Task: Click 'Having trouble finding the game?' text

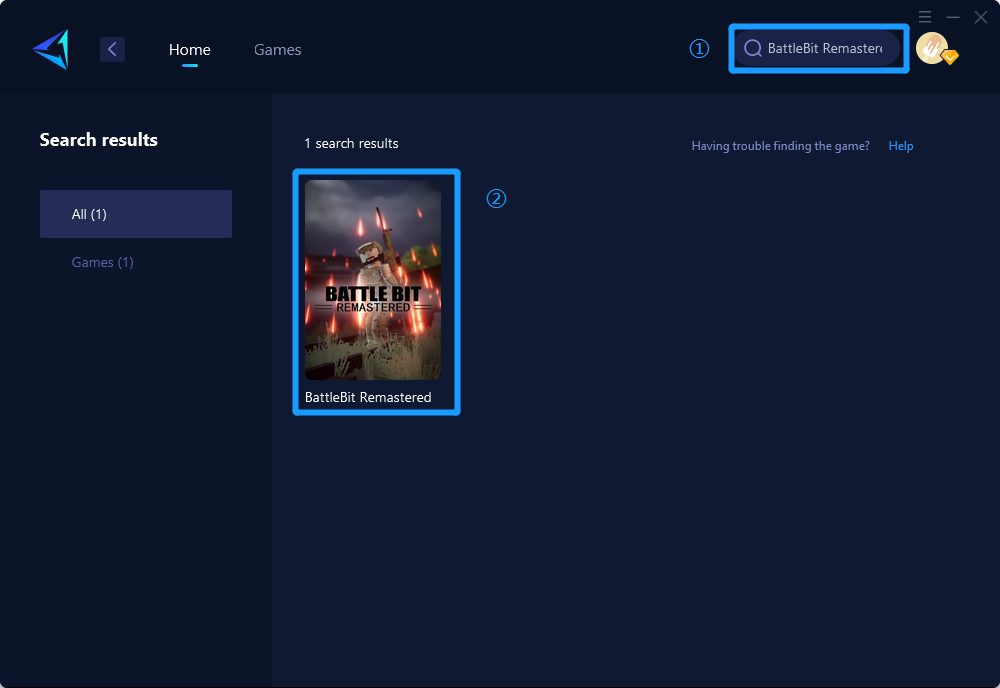Action: [x=781, y=145]
